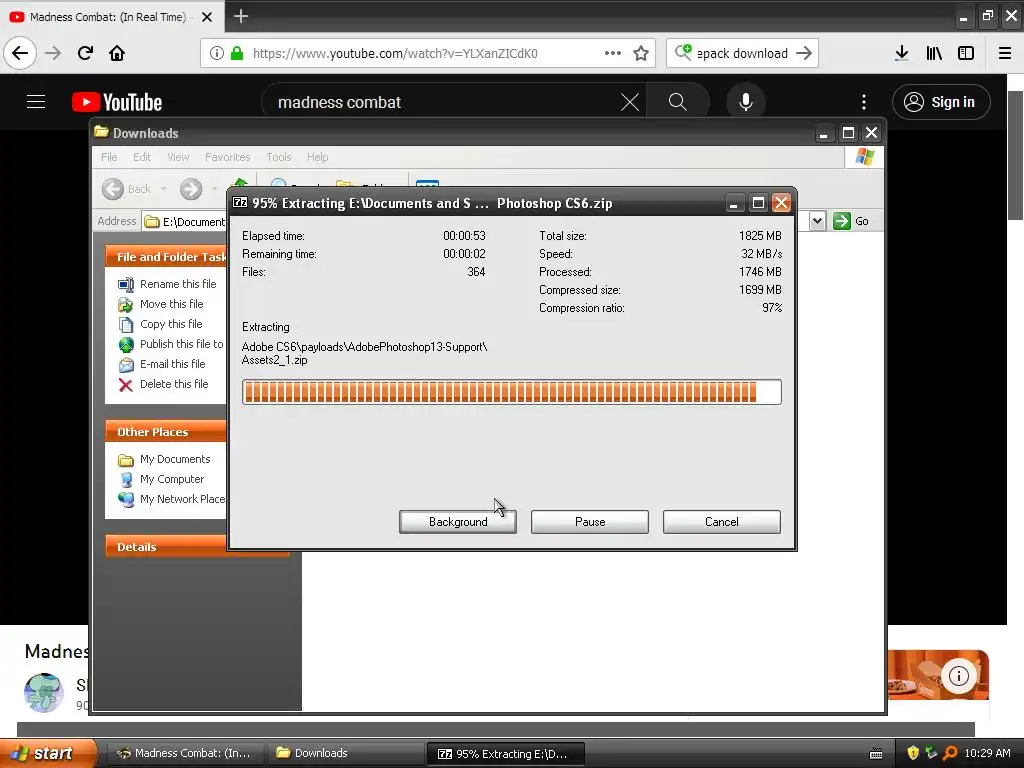1024x768 pixels.
Task: Click magnifier icon in system tray
Action: tap(950, 753)
